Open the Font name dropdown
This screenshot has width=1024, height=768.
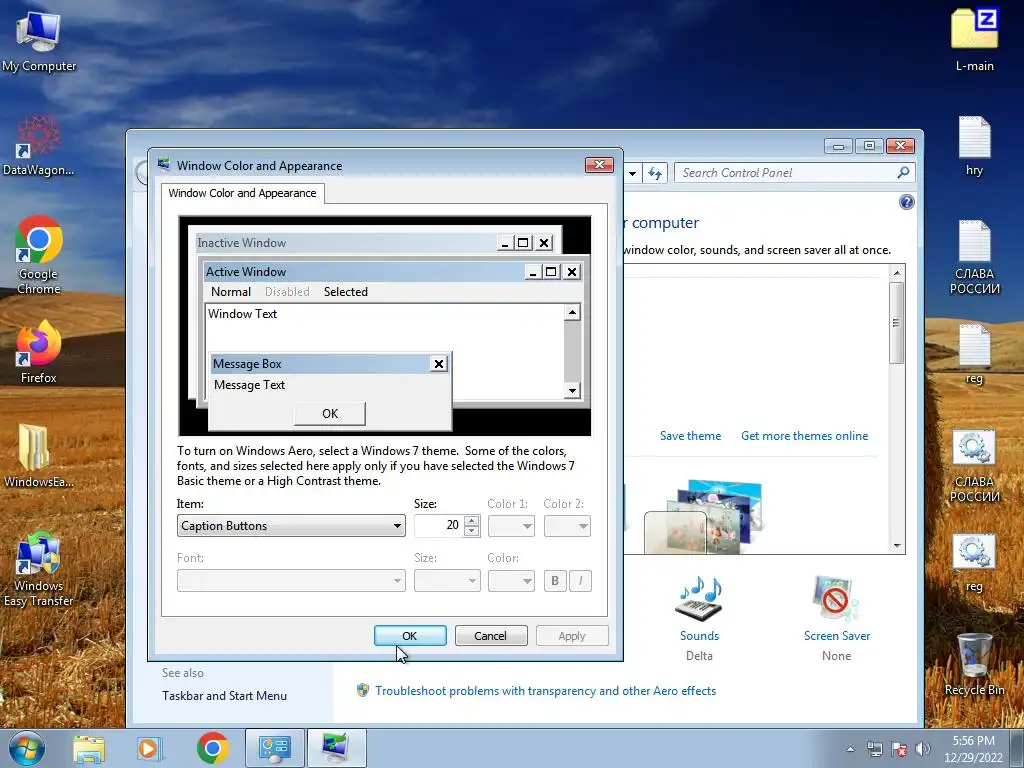pyautogui.click(x=291, y=581)
